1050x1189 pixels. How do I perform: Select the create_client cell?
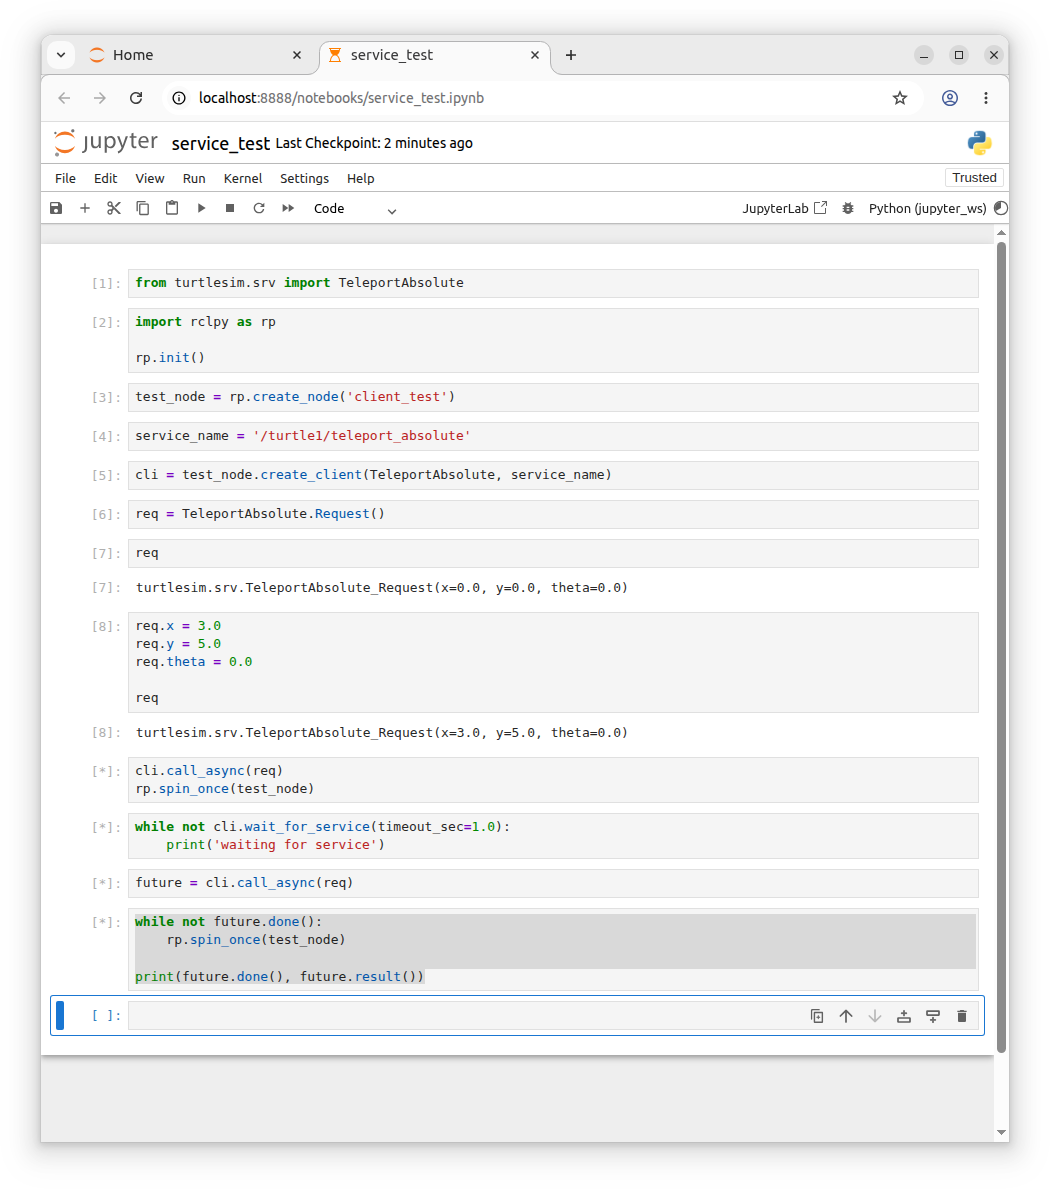coord(553,475)
